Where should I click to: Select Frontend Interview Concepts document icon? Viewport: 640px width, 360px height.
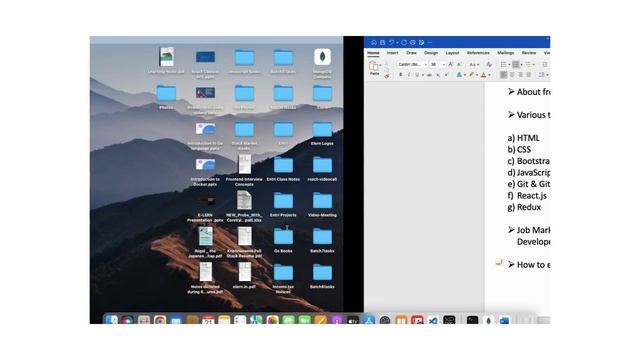point(244,164)
